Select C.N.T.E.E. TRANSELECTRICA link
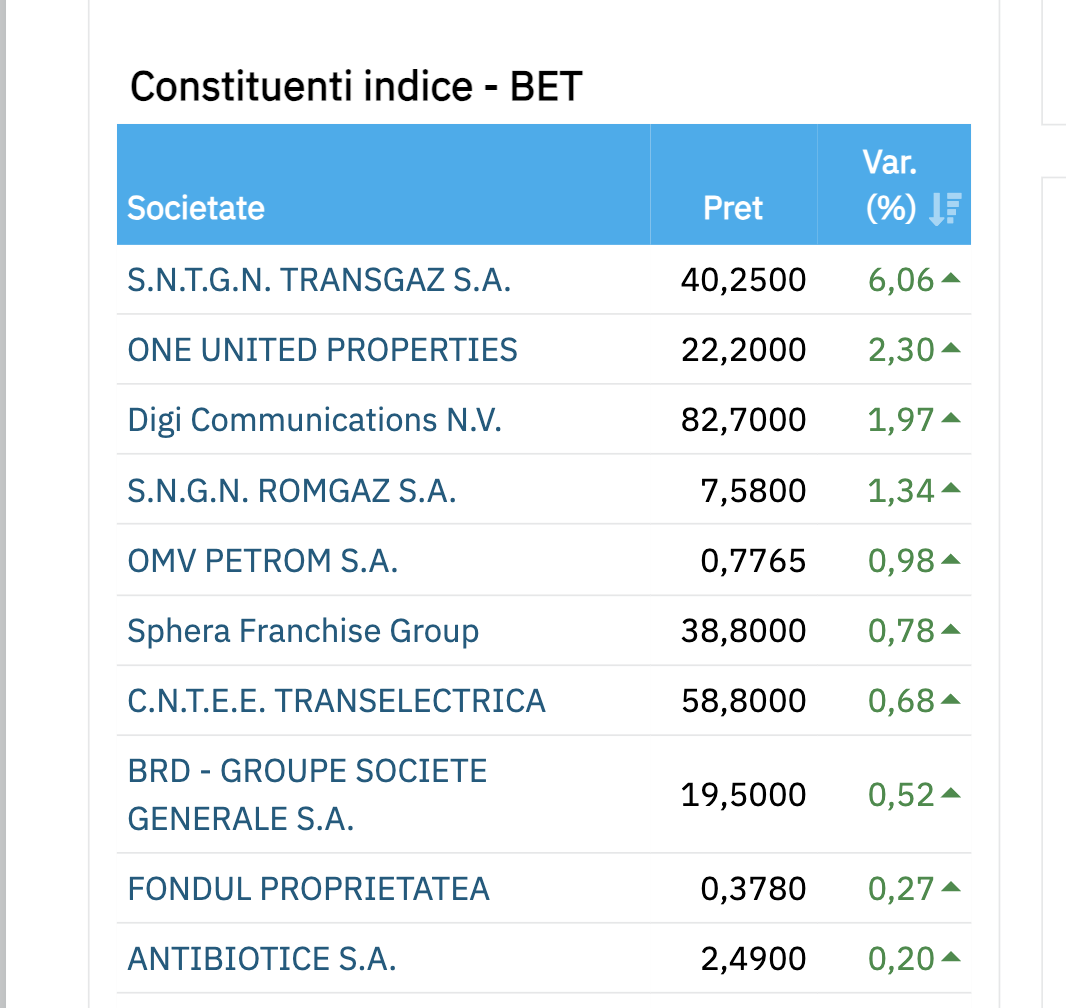 coord(336,701)
